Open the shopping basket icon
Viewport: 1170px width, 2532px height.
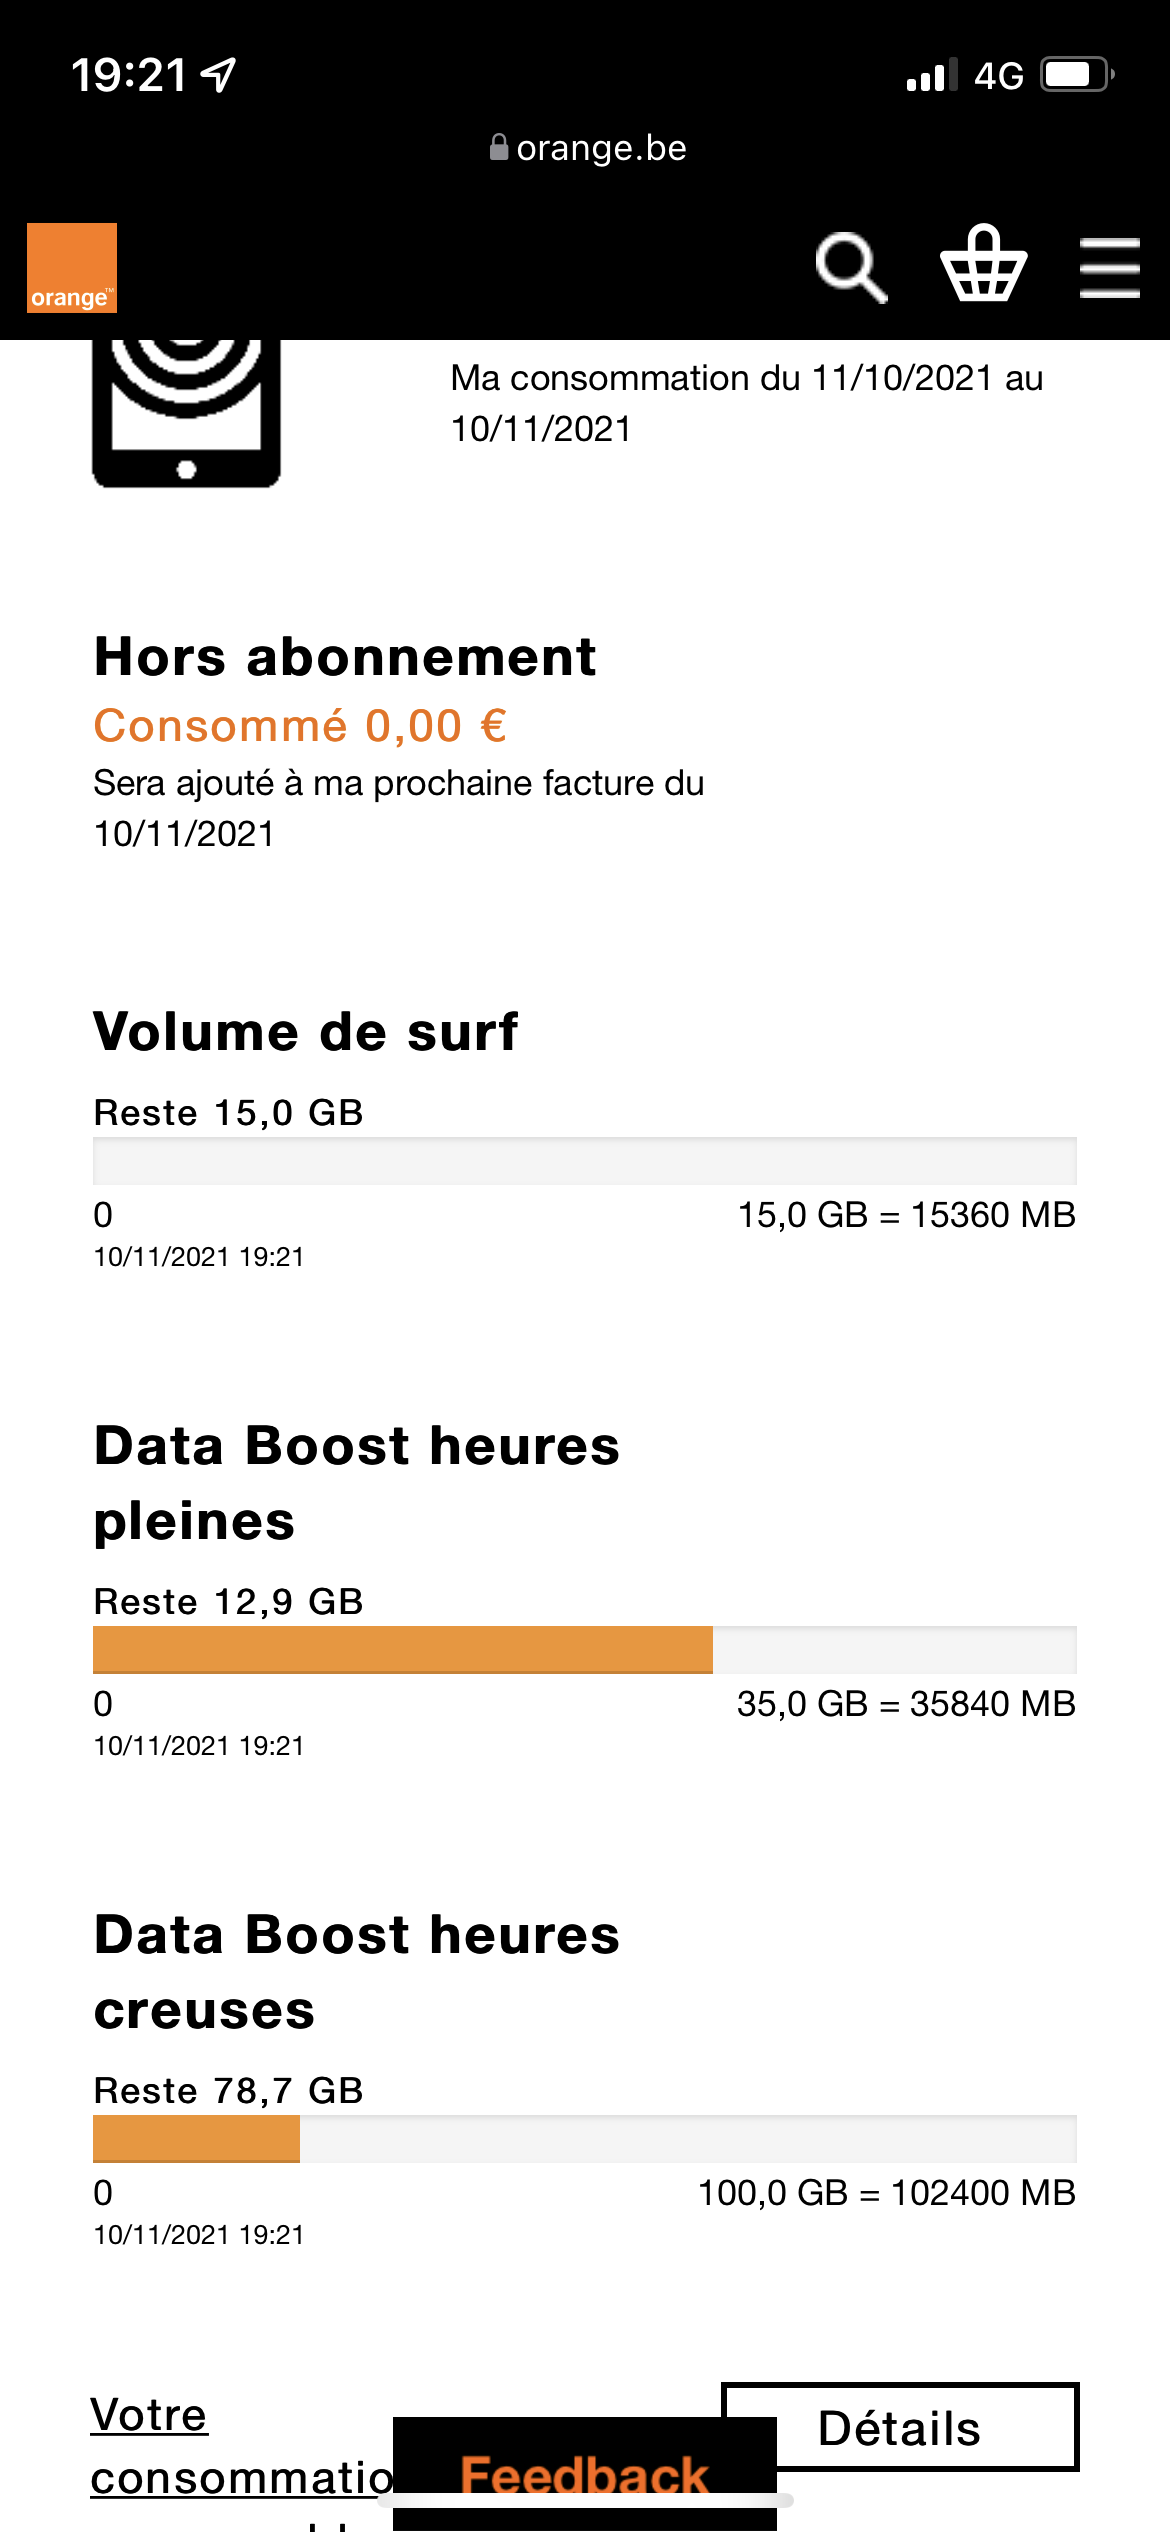point(983,265)
